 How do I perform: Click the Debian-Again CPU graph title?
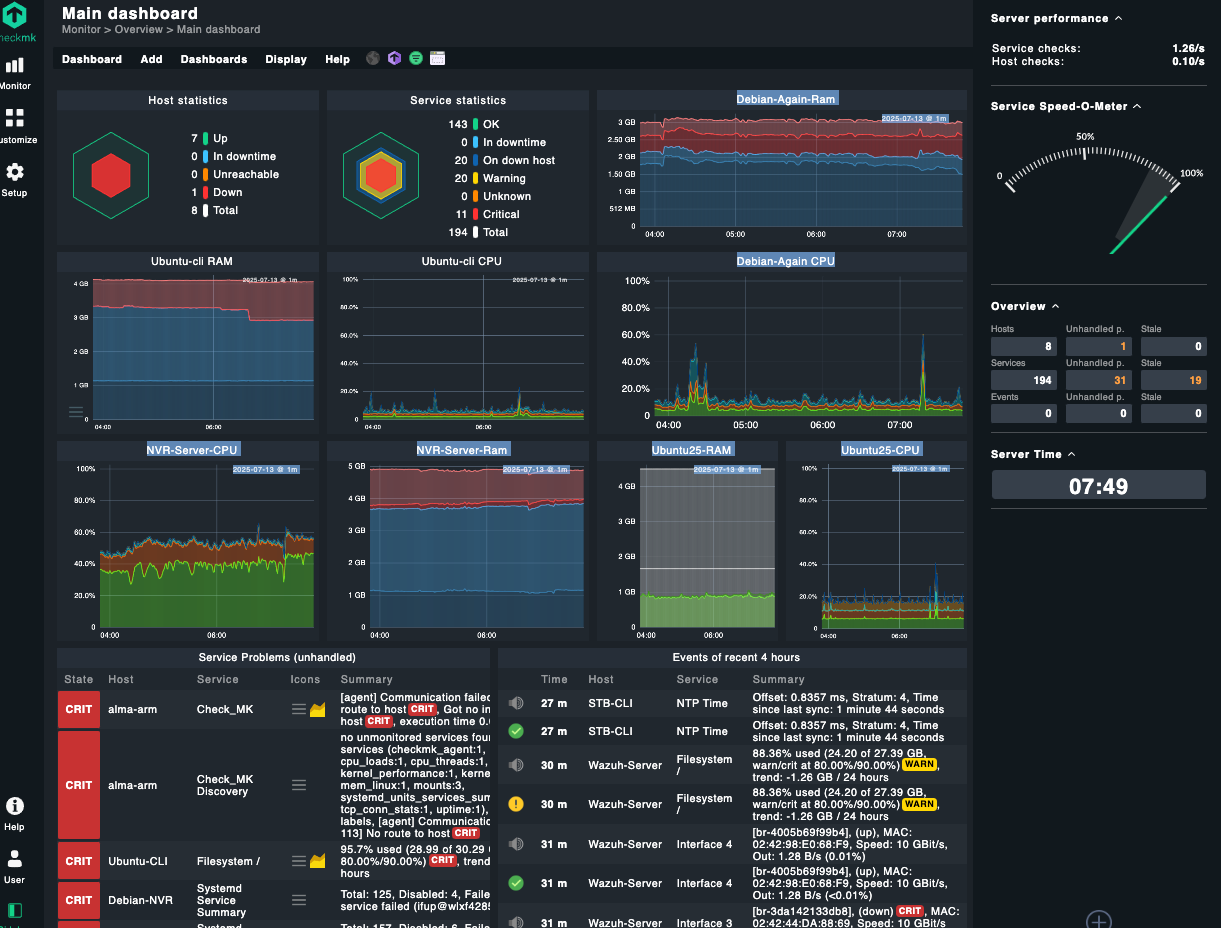[786, 261]
